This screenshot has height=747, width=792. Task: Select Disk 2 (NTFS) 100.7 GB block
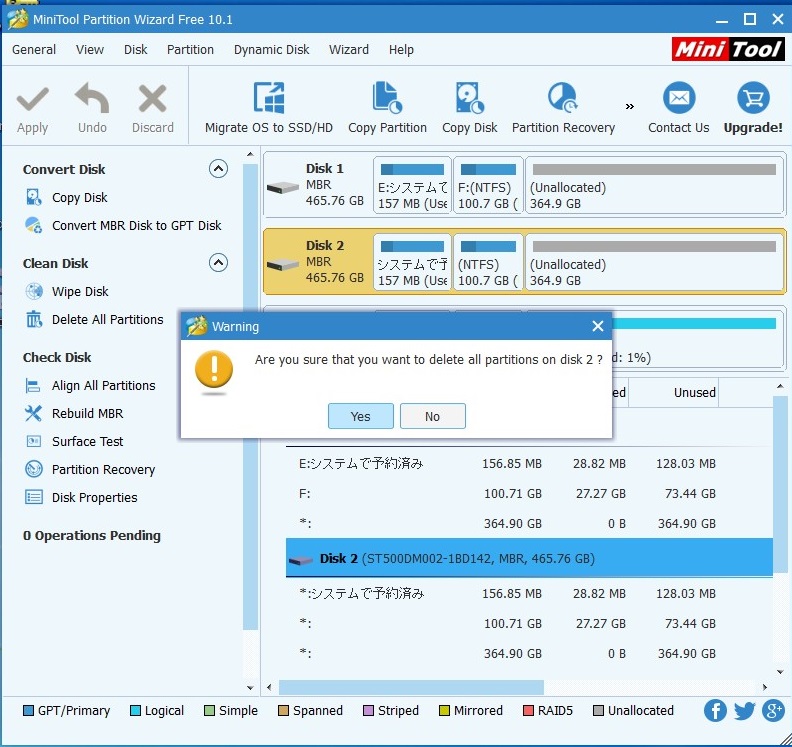(x=488, y=262)
